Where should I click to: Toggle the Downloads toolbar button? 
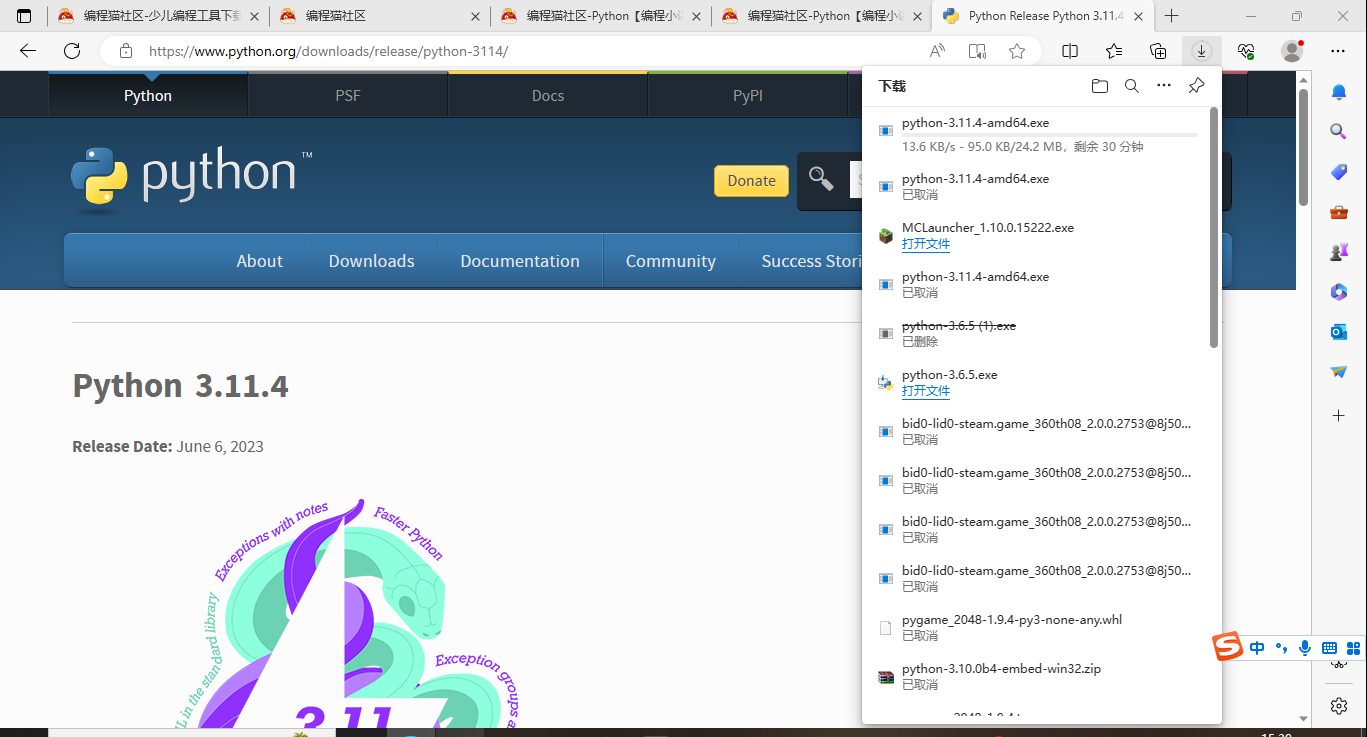(x=1201, y=51)
